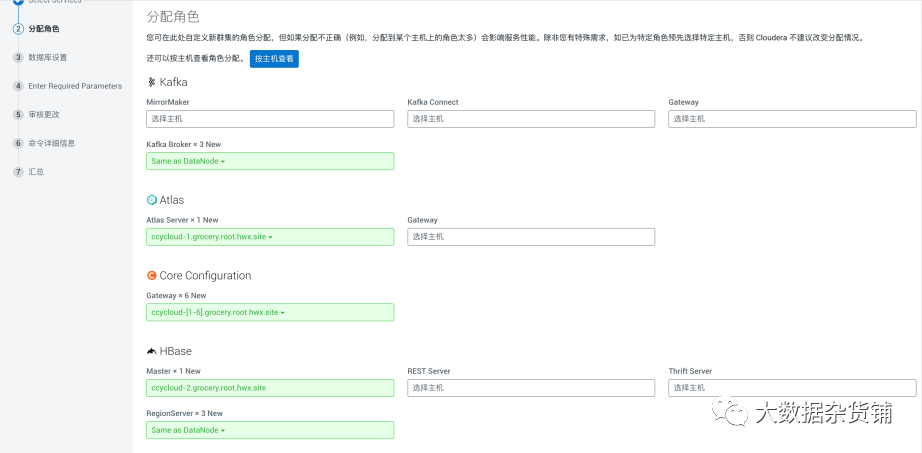
Task: Click the Gateway × 6 New label
Action: tap(176, 295)
